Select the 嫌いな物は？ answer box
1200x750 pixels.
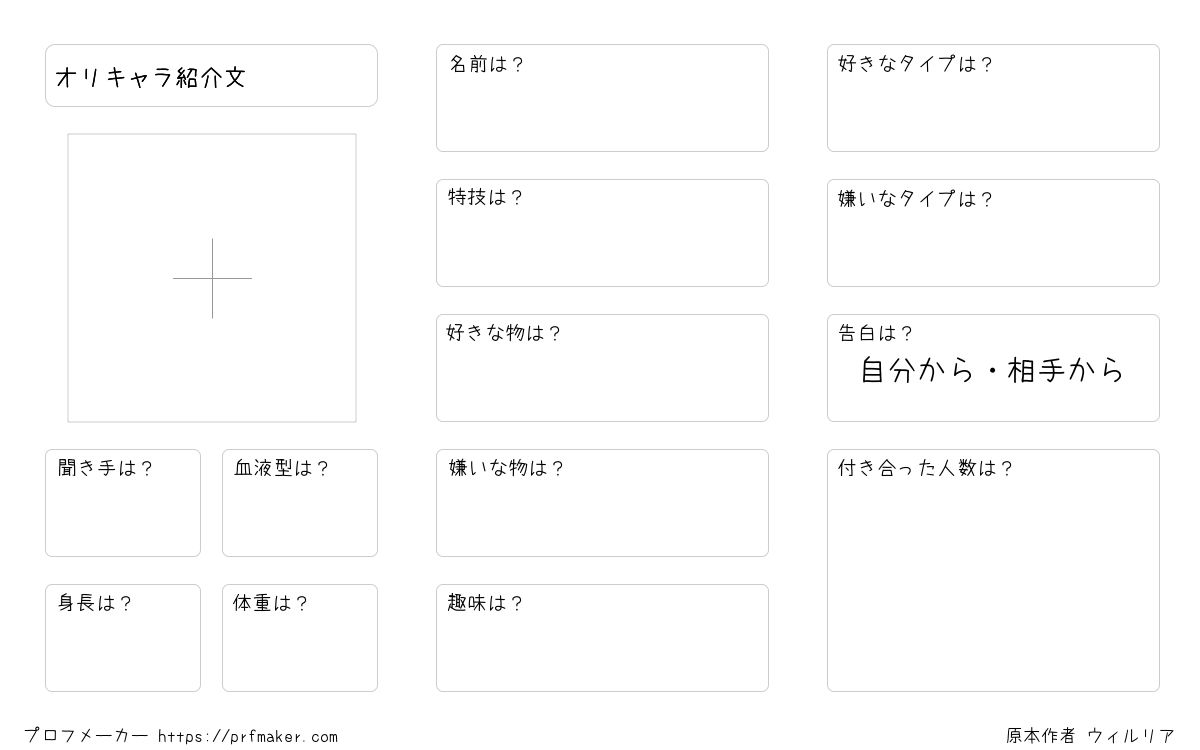[x=602, y=503]
